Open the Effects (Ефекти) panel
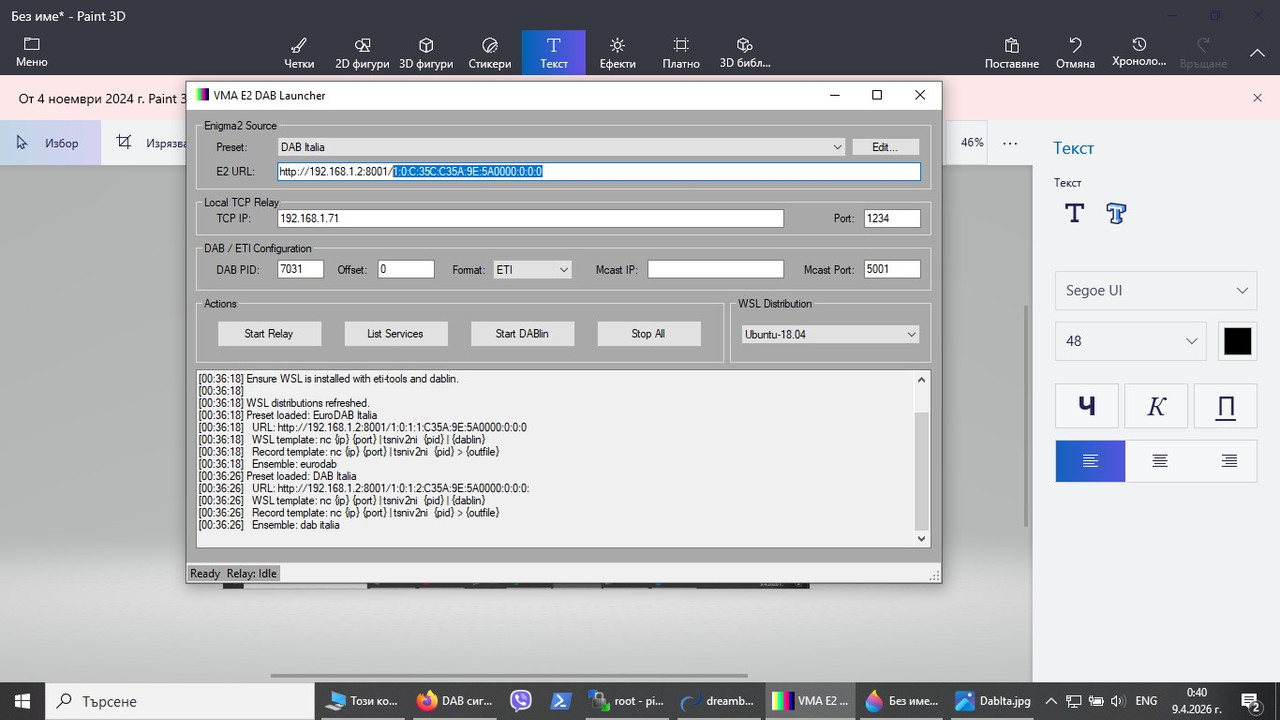Screen dimensions: 1280x720 618,53
